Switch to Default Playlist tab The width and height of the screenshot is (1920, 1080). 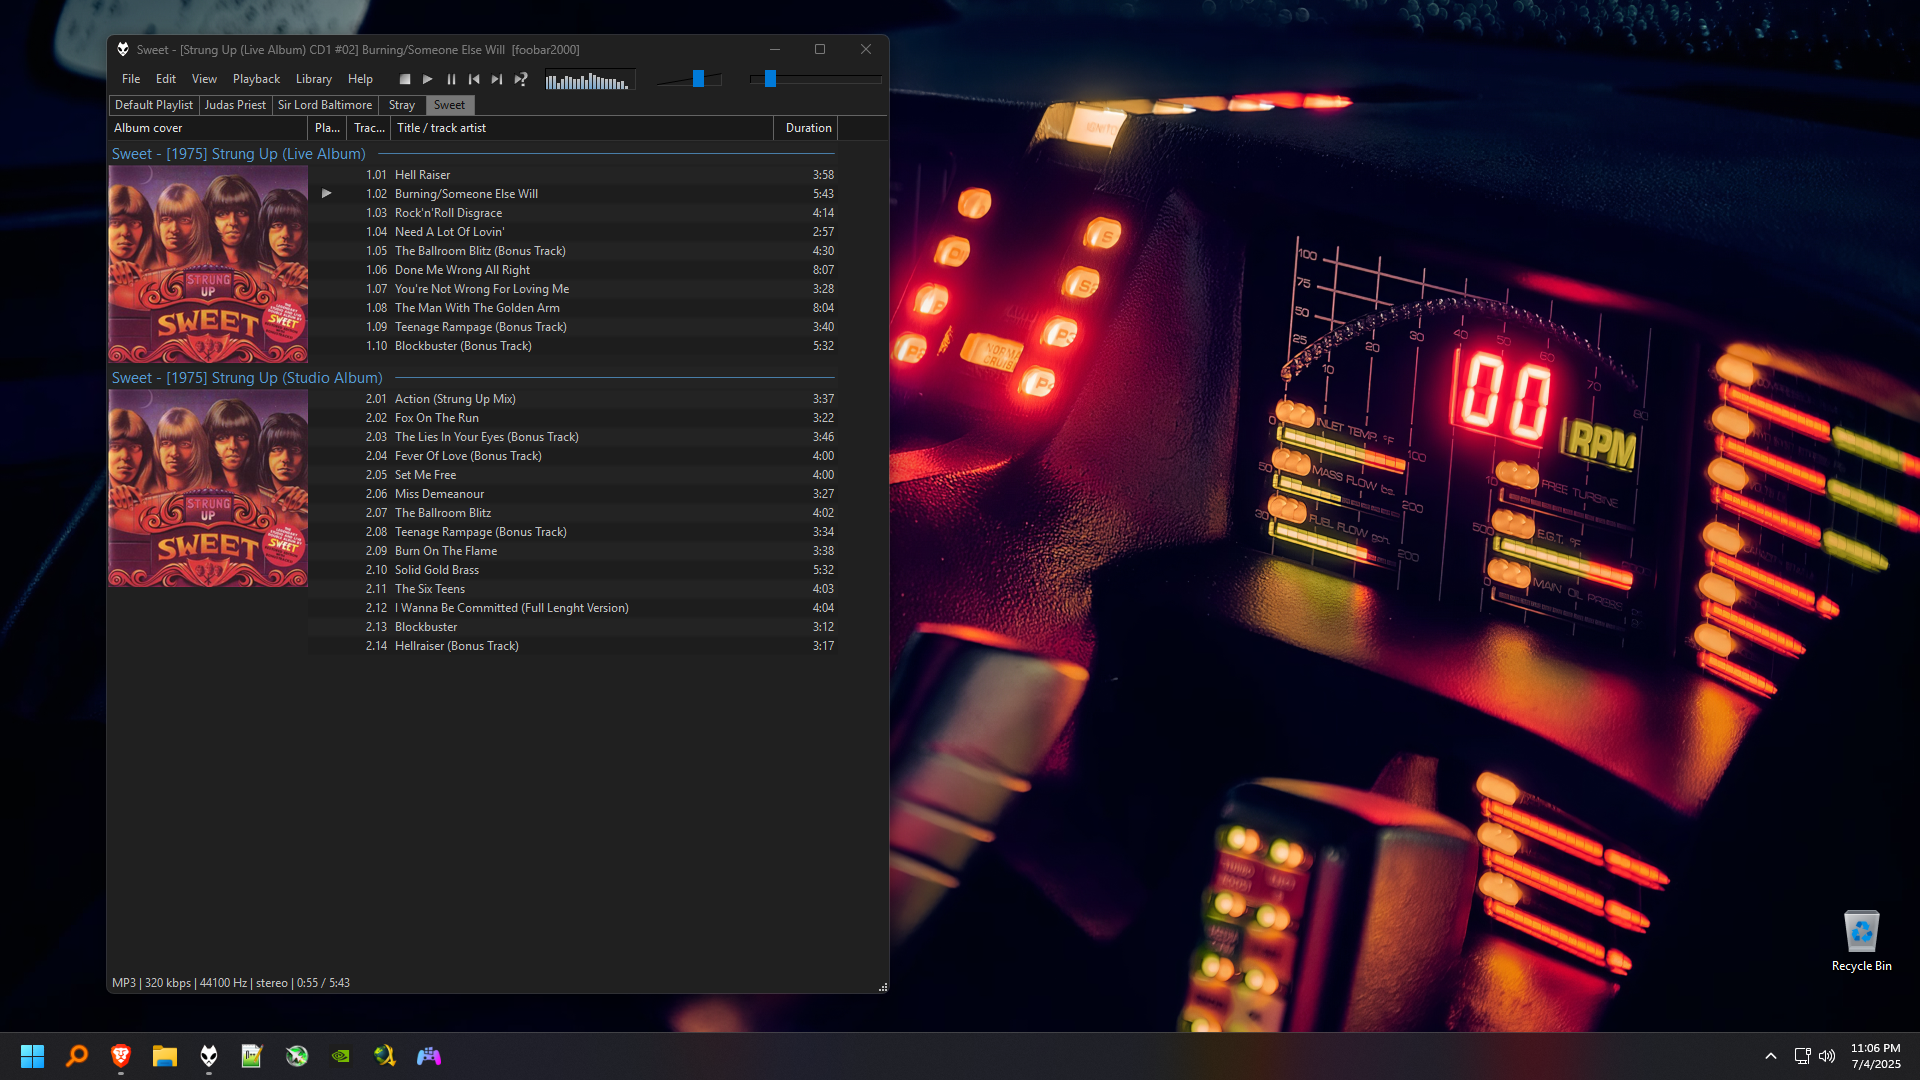click(x=154, y=105)
